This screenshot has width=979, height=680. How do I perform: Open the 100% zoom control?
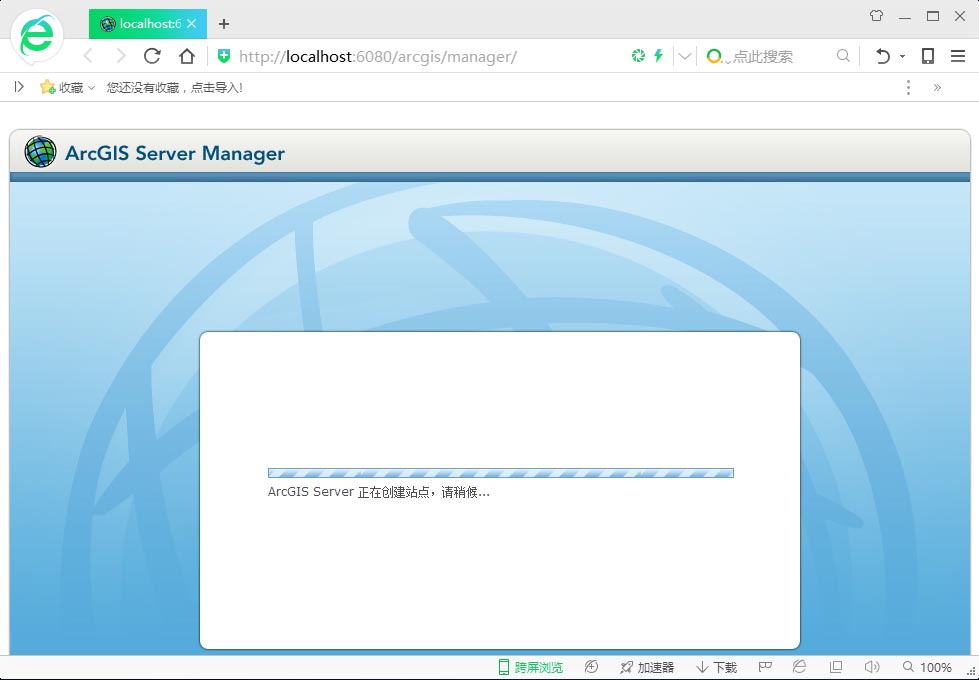coord(927,668)
